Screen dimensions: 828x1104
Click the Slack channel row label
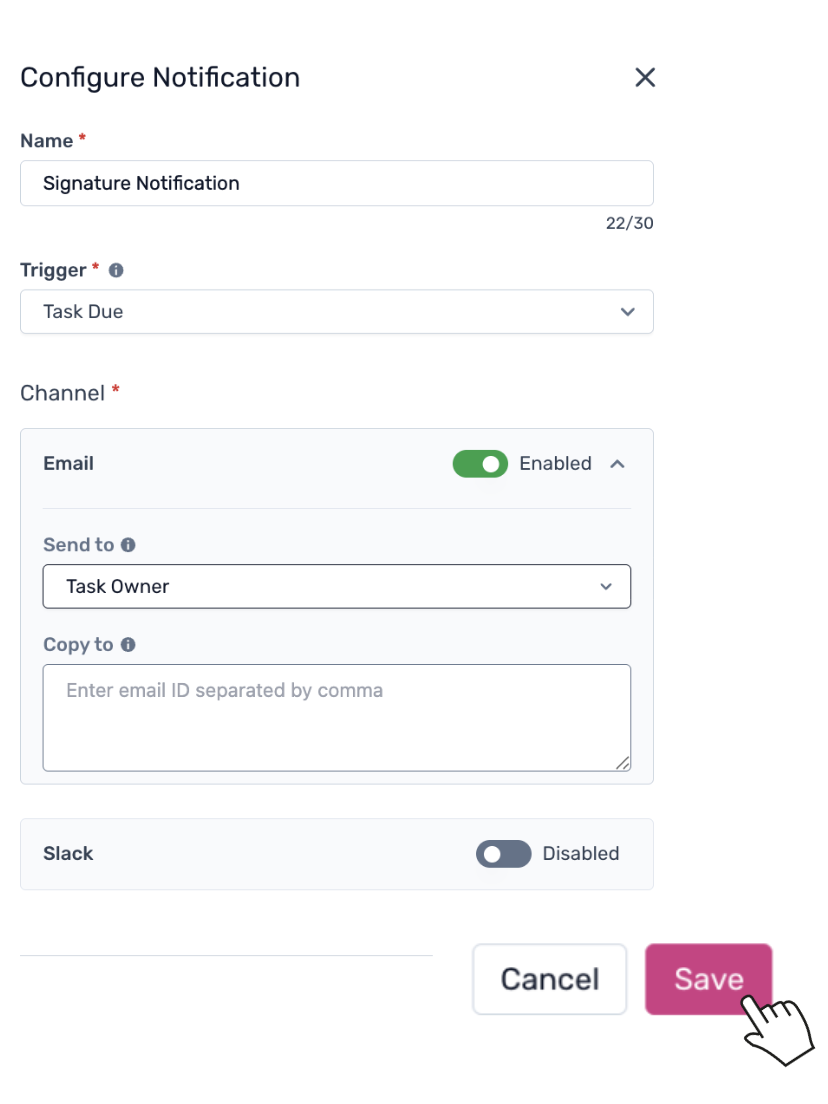[x=68, y=854]
